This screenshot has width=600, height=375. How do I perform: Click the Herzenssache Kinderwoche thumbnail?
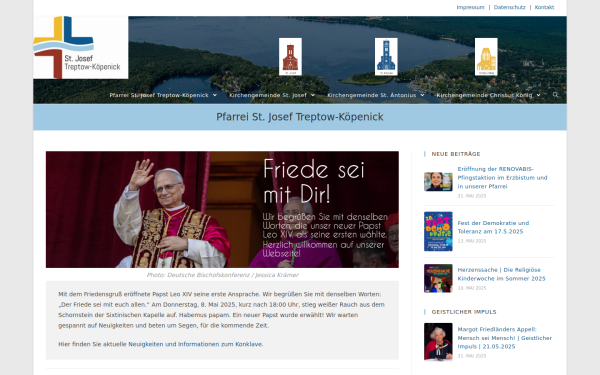pos(438,278)
